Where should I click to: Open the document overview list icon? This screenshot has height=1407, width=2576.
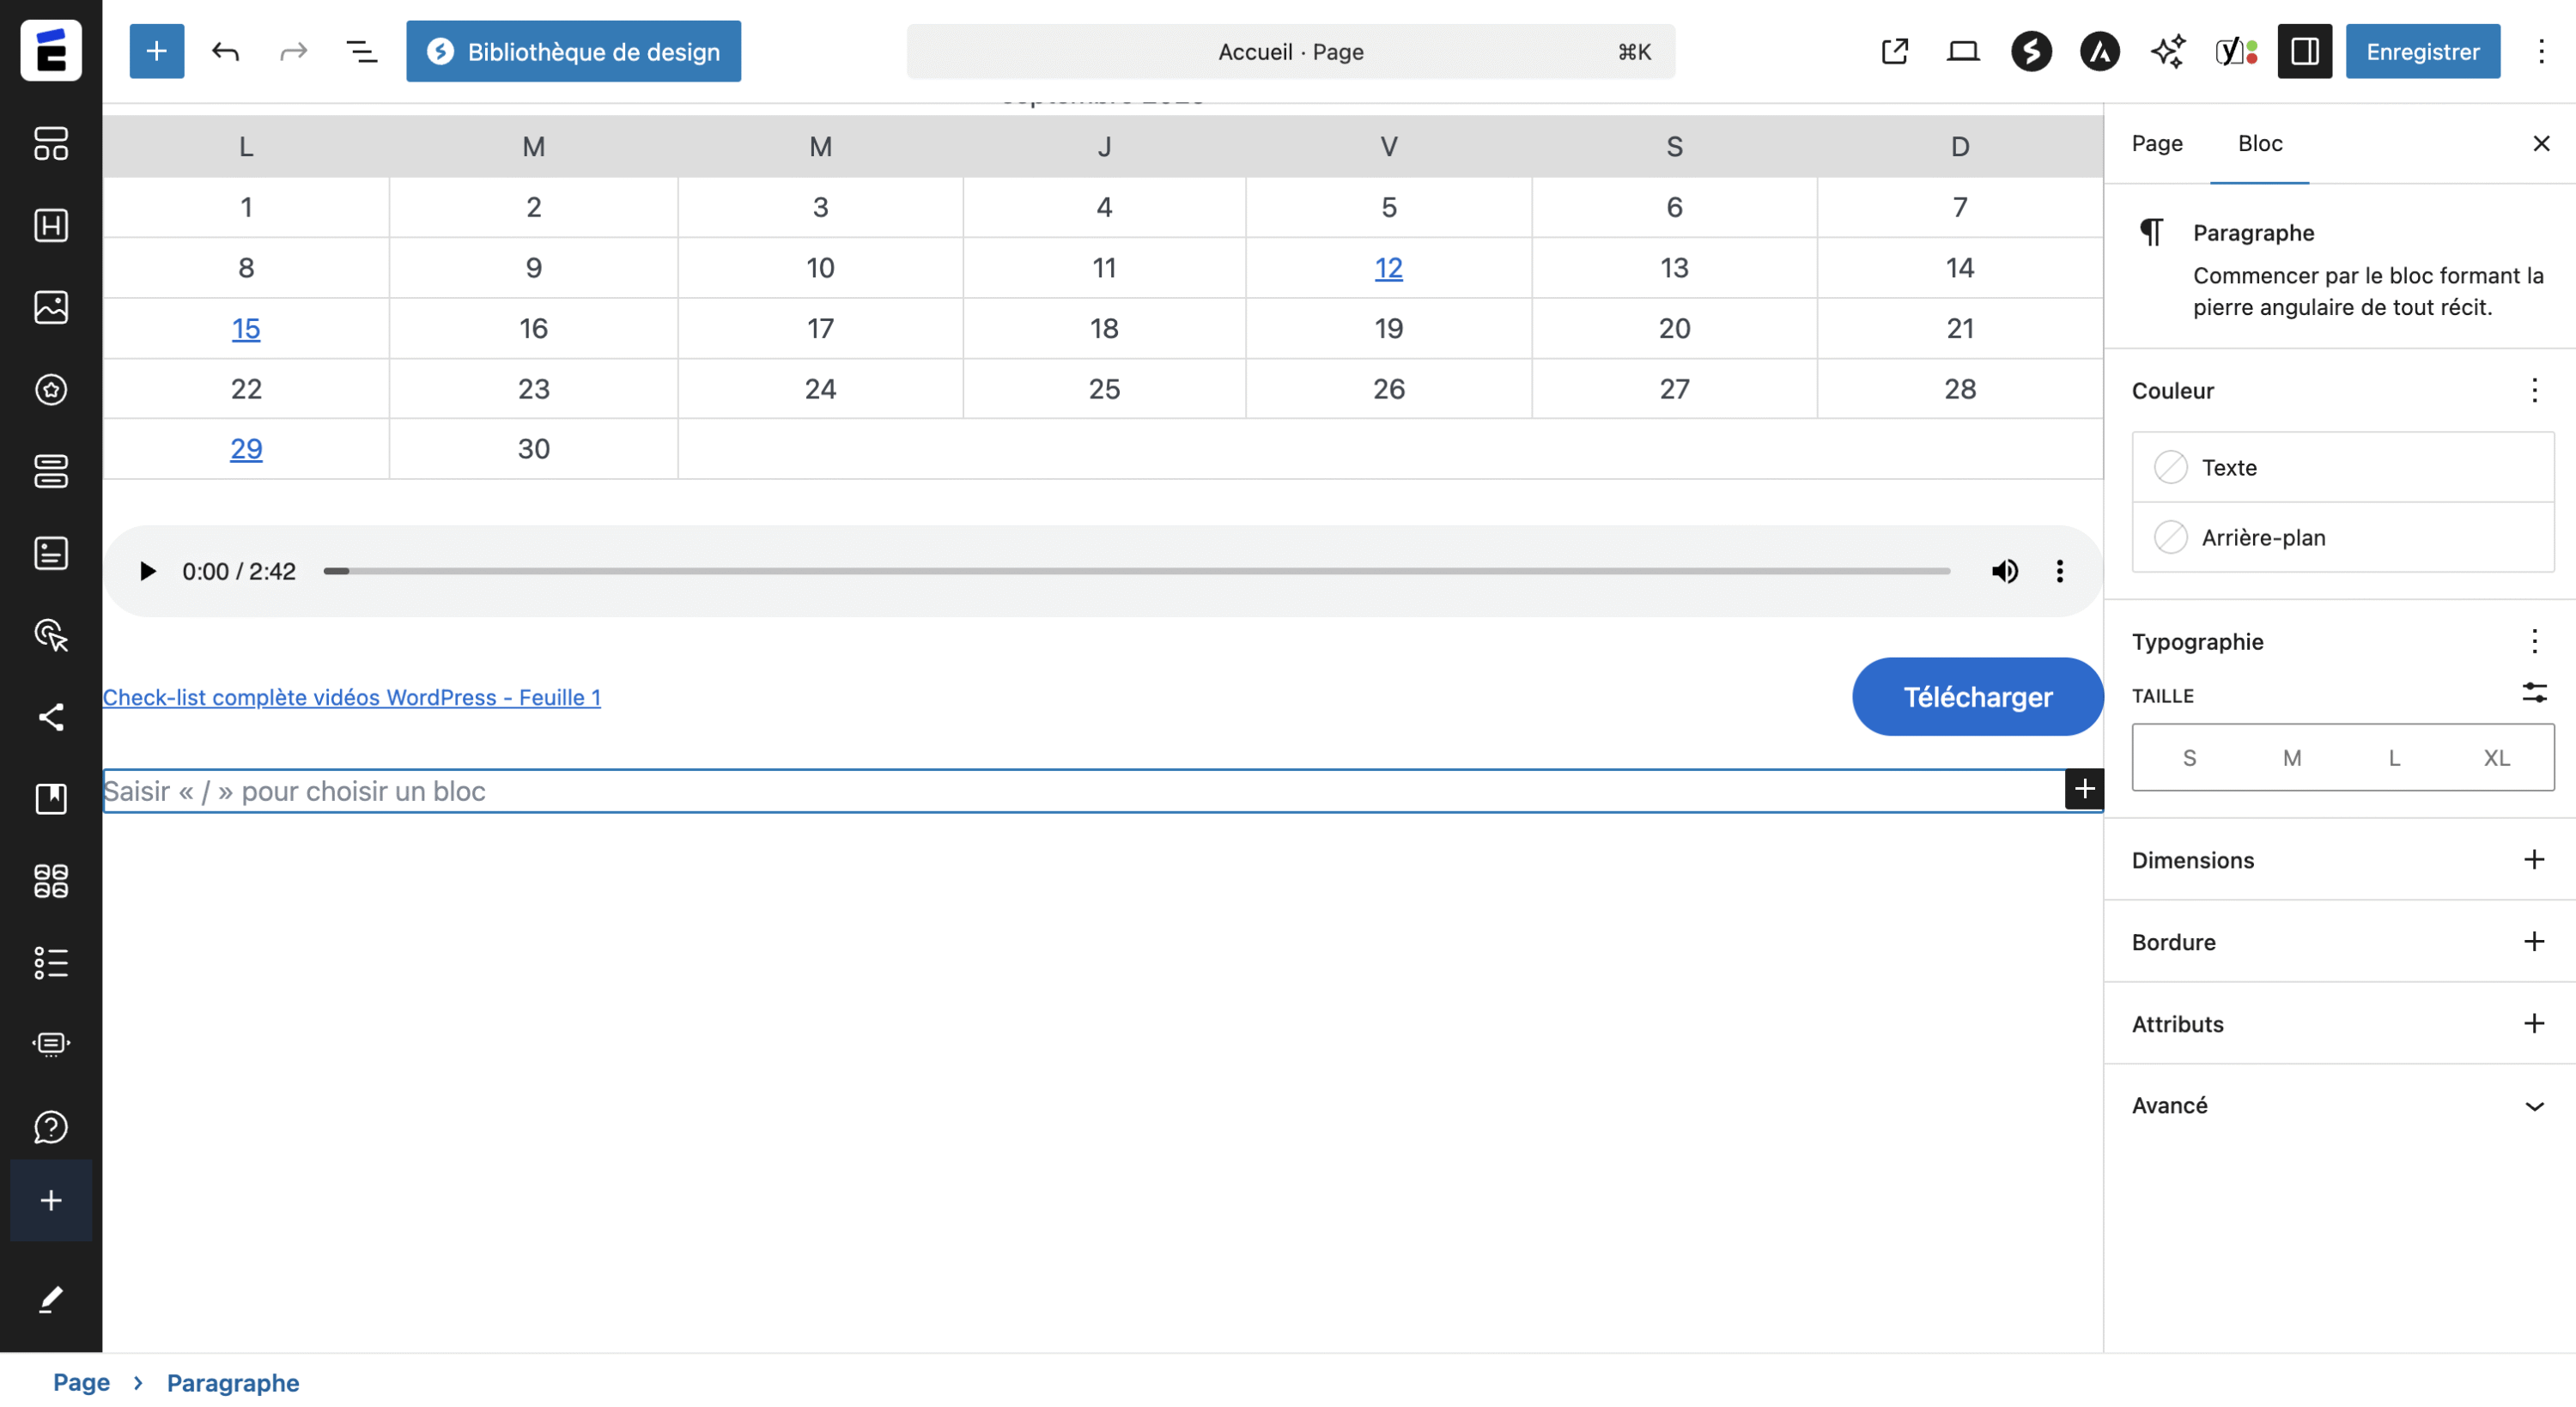(361, 51)
